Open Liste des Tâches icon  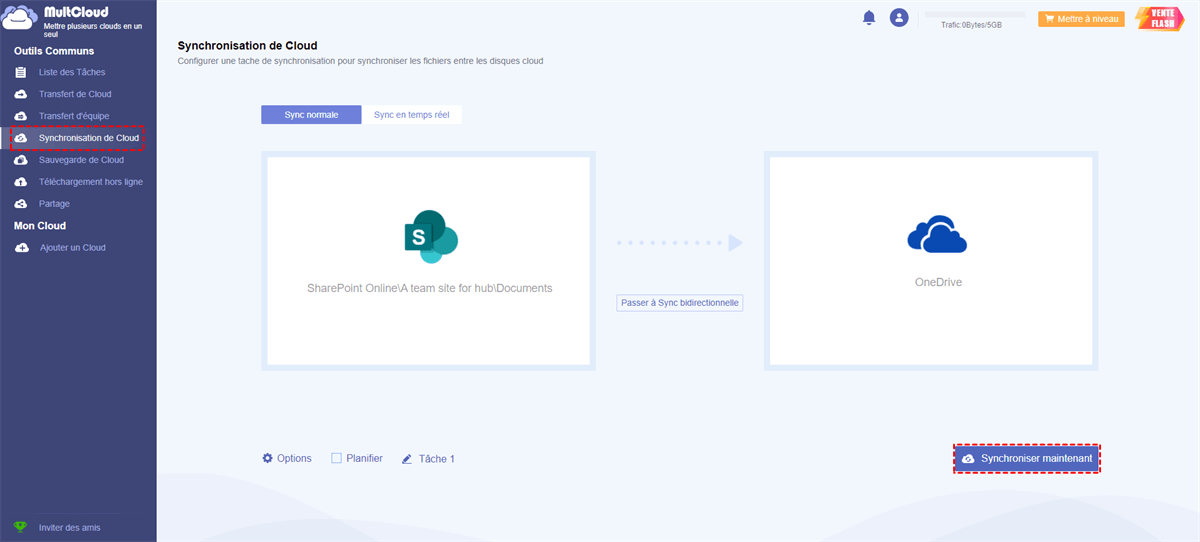coord(21,72)
